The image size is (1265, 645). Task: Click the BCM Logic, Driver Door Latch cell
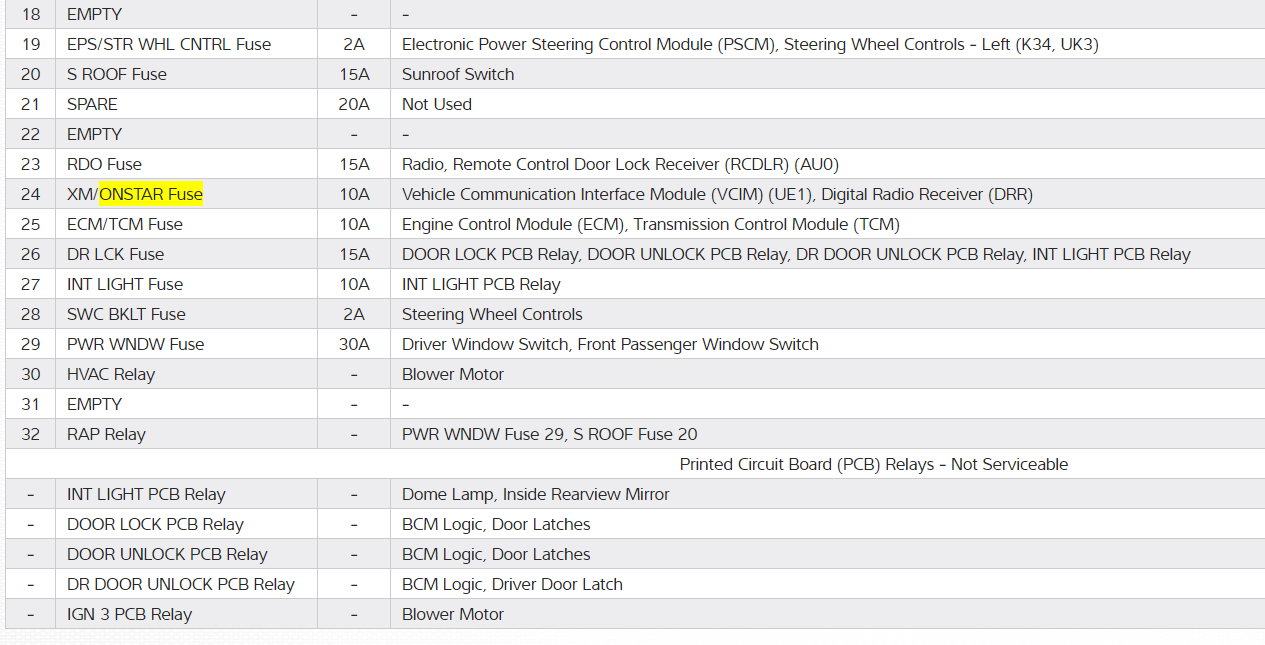[512, 584]
